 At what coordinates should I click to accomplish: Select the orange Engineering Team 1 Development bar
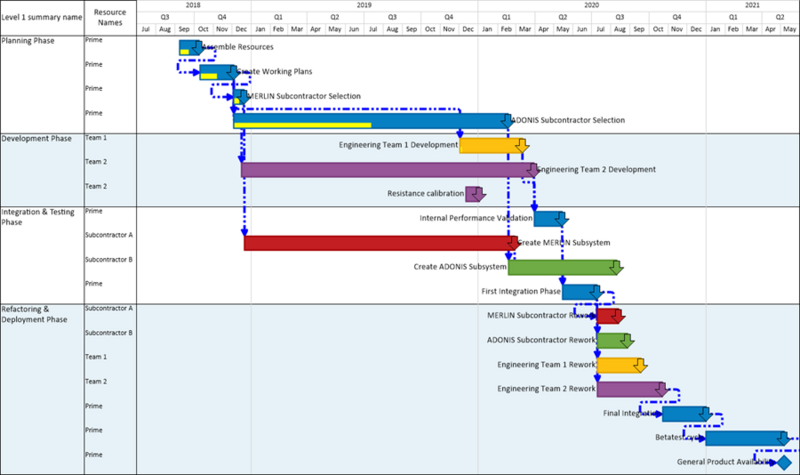pyautogui.click(x=491, y=145)
